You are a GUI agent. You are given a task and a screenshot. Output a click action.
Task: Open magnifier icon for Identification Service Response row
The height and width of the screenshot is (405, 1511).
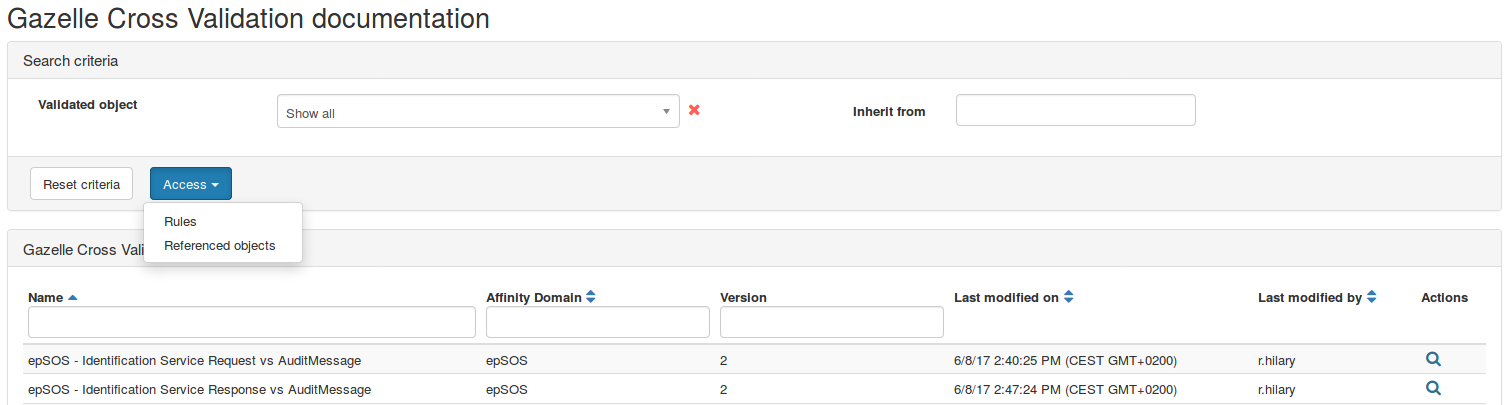(1433, 388)
